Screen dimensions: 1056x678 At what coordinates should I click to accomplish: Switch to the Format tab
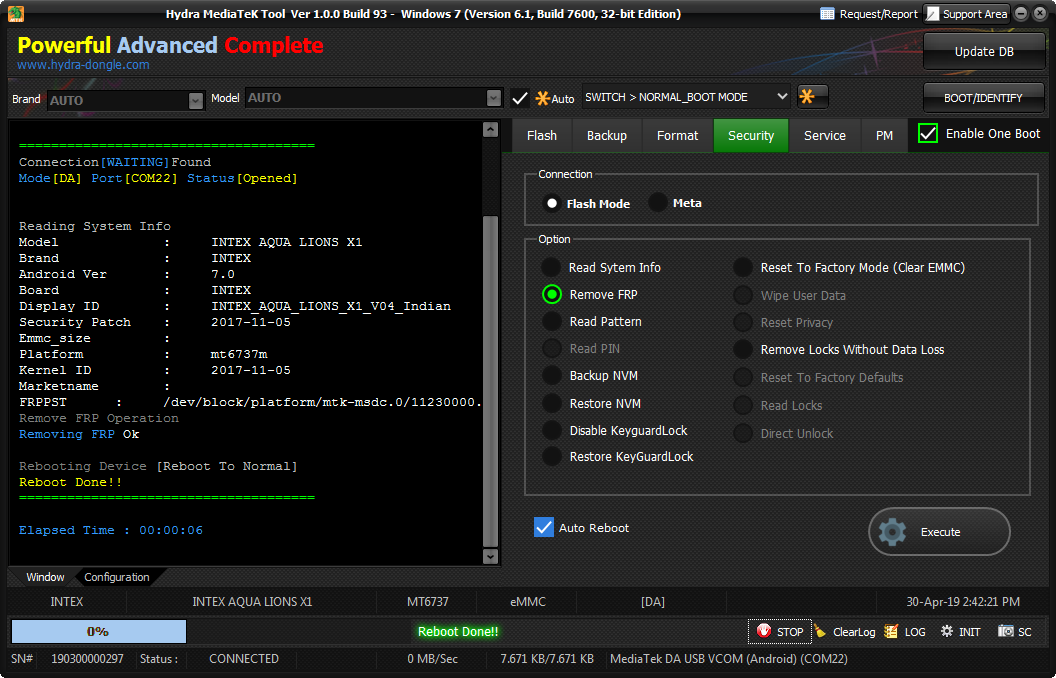pyautogui.click(x=678, y=135)
